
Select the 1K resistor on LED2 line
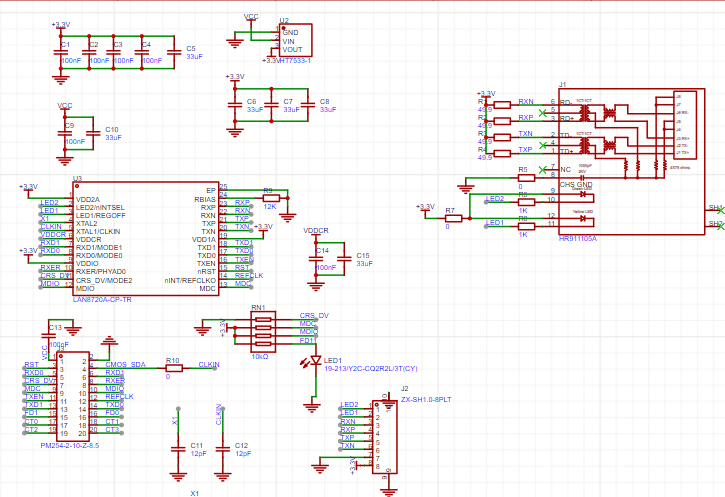(526, 202)
